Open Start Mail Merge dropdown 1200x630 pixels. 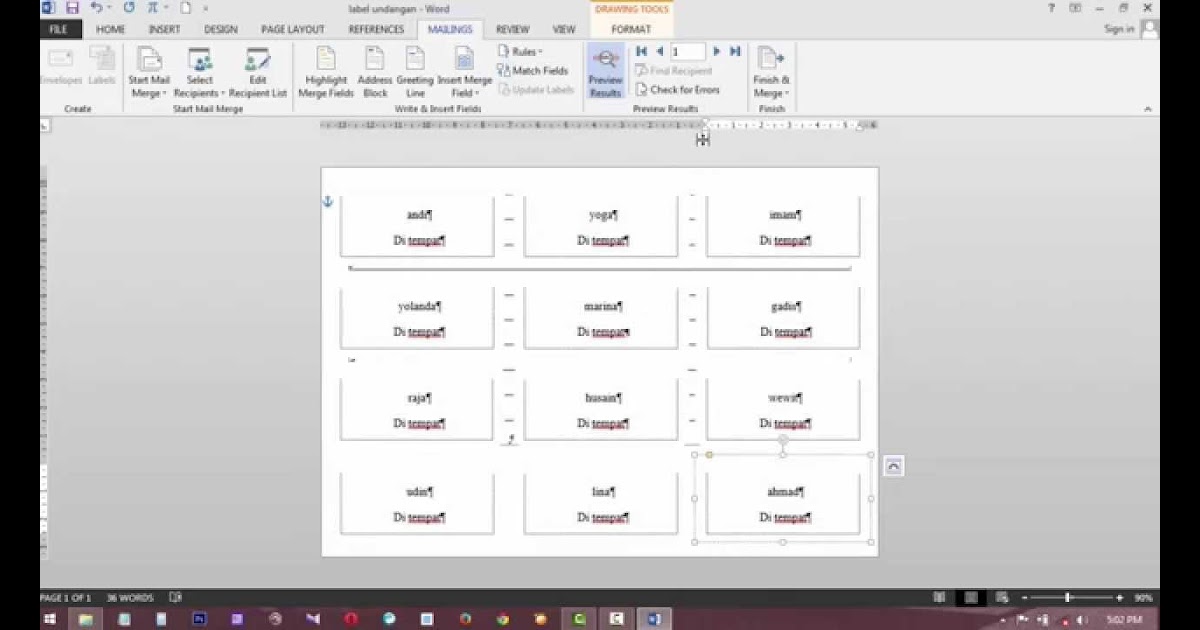click(x=148, y=72)
